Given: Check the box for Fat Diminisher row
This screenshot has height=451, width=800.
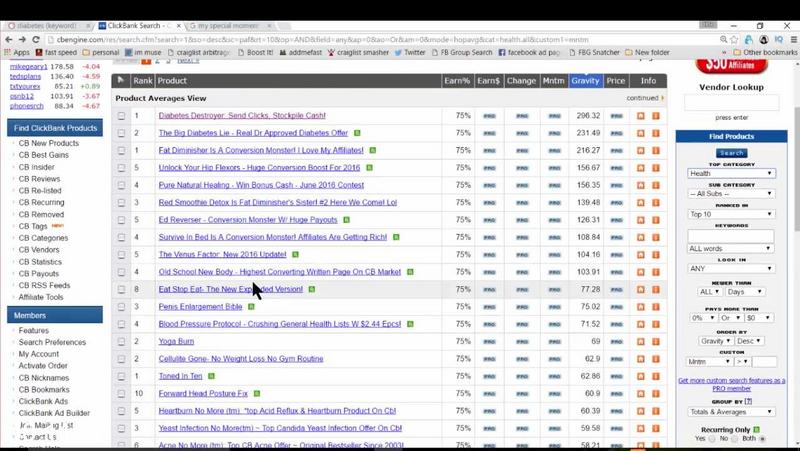Looking at the screenshot, I should coord(121,151).
